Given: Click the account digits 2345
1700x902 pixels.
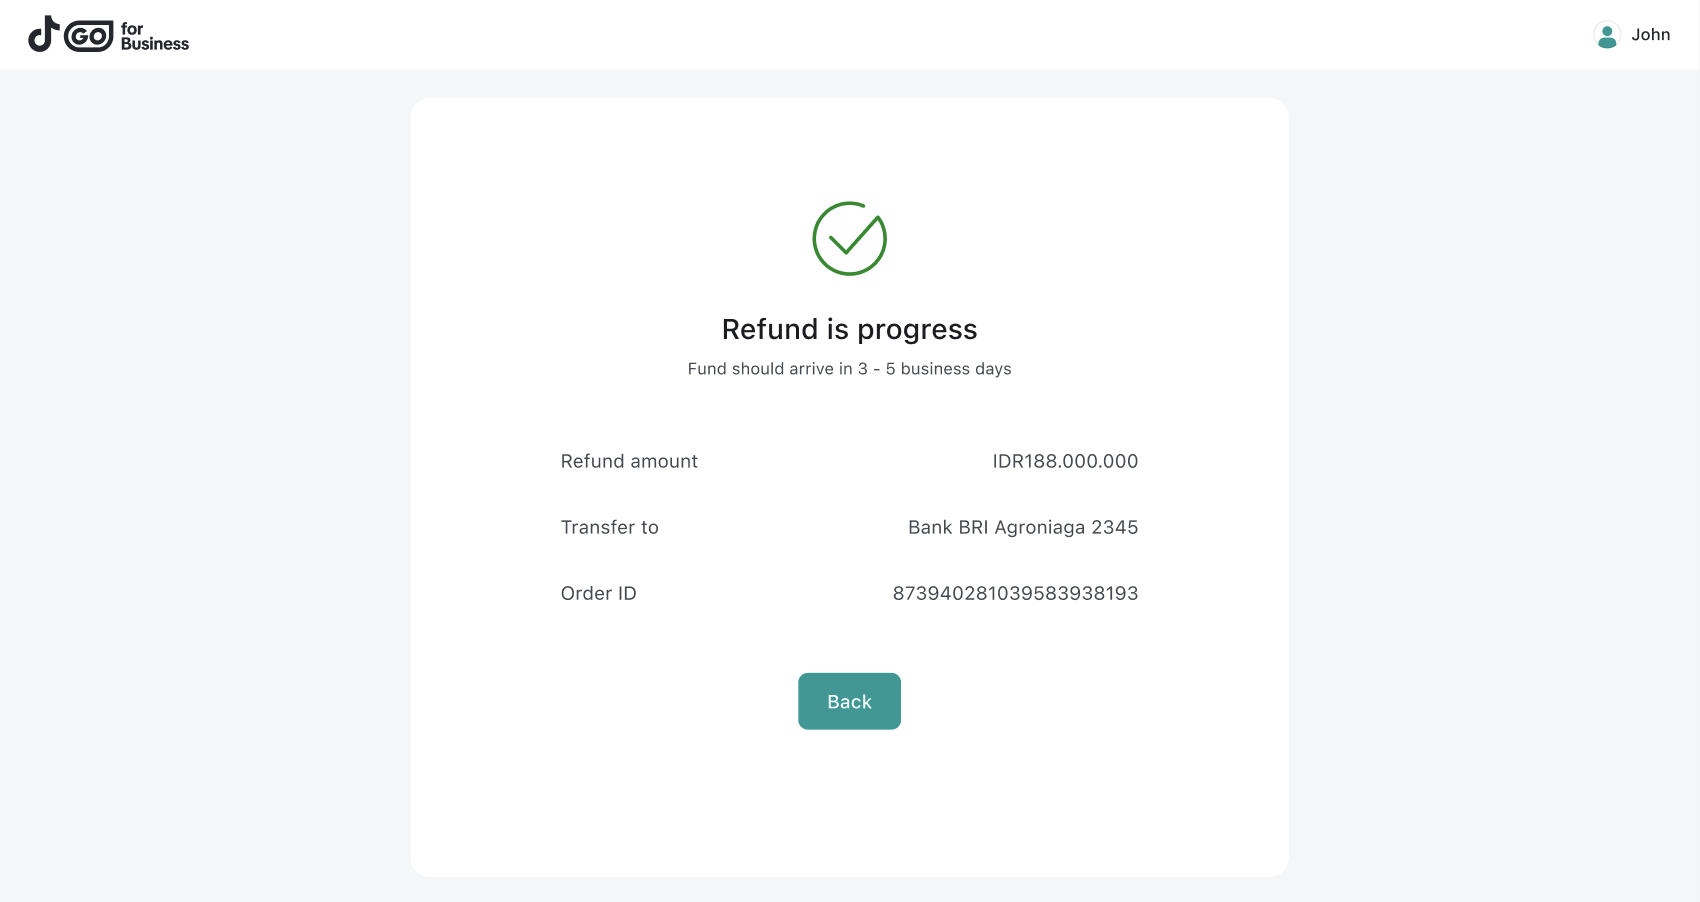Looking at the screenshot, I should point(1115,527).
